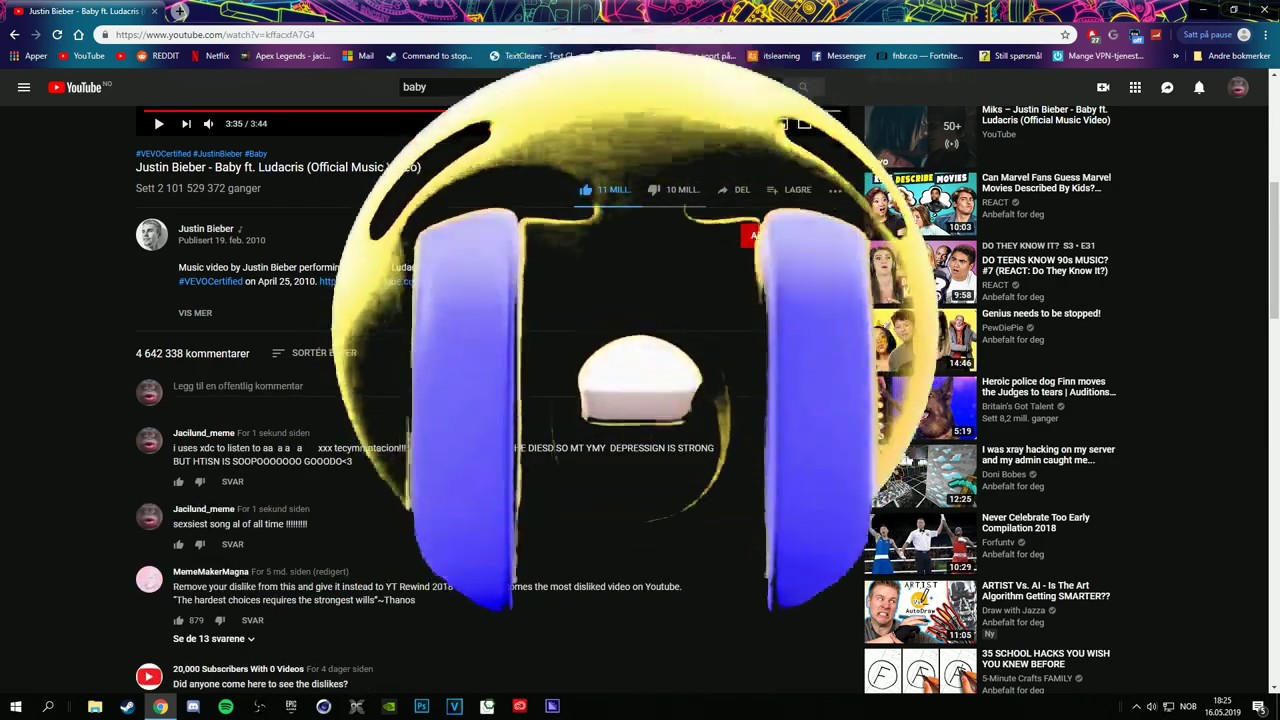Open the YouTube guide hamburger menu

coord(24,87)
